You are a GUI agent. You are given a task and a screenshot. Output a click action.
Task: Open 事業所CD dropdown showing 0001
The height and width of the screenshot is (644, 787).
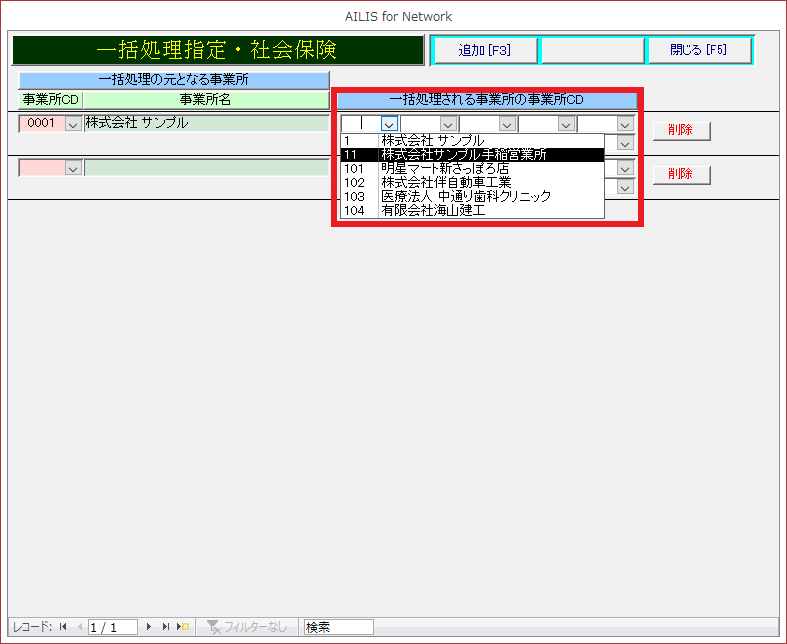(x=72, y=124)
